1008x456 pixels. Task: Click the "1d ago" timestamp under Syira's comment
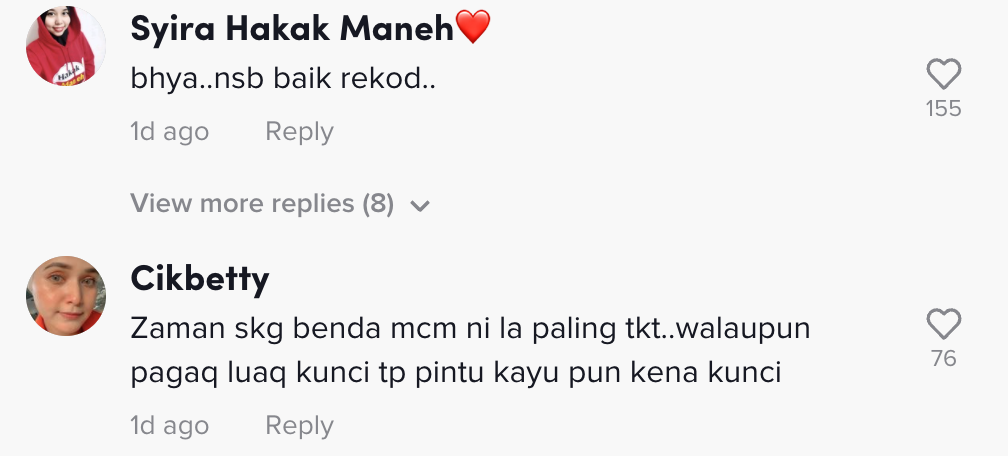click(170, 132)
